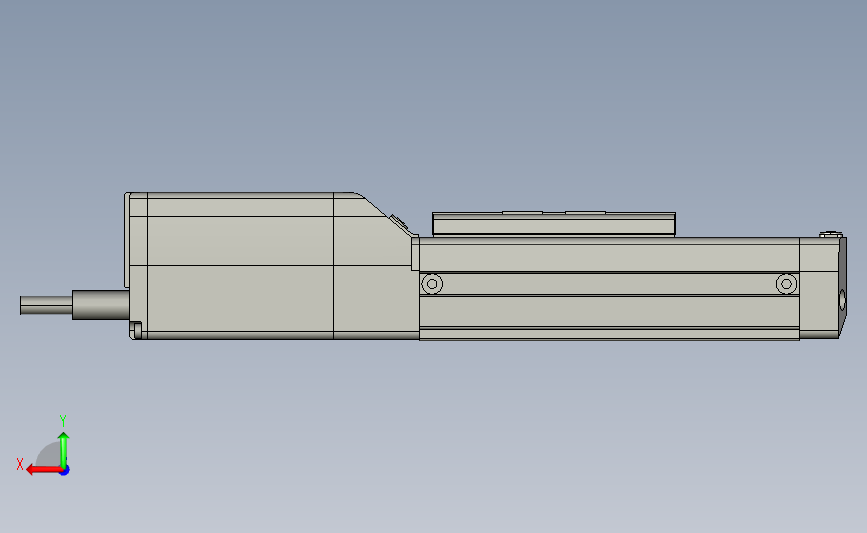
Task: Click the blue Z axis dot of the triad
Action: [x=65, y=471]
